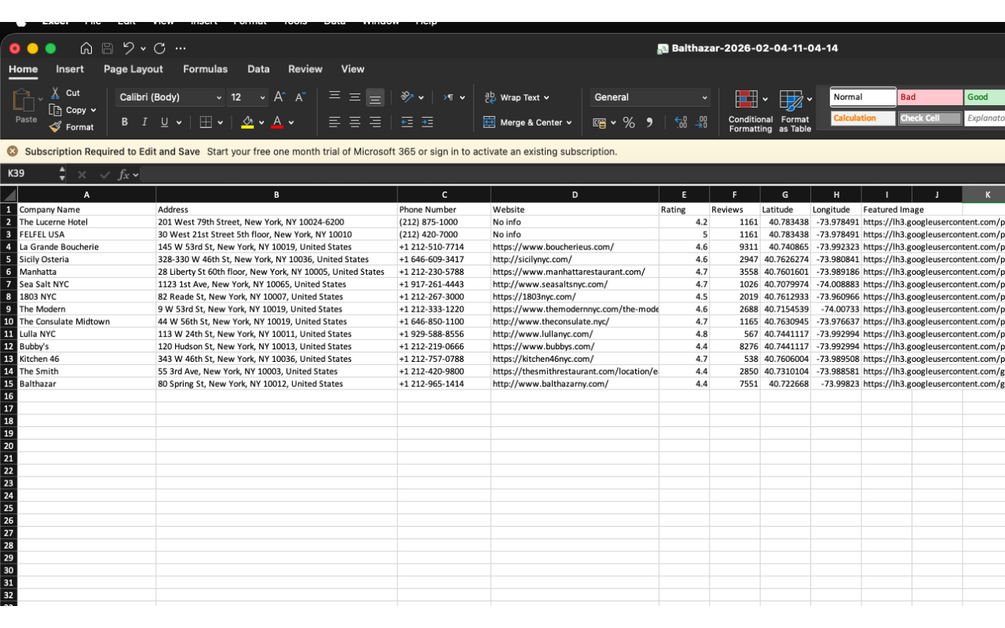The height and width of the screenshot is (628, 1005).
Task: Increase font size with large A icon
Action: 279,97
